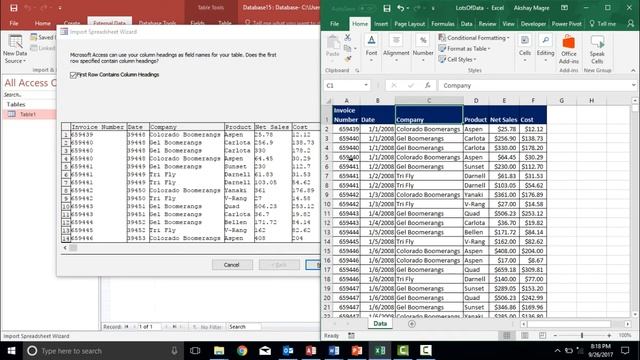The image size is (640, 360).
Task: Click Copy icon in Excel clipboard group
Action: 347,48
